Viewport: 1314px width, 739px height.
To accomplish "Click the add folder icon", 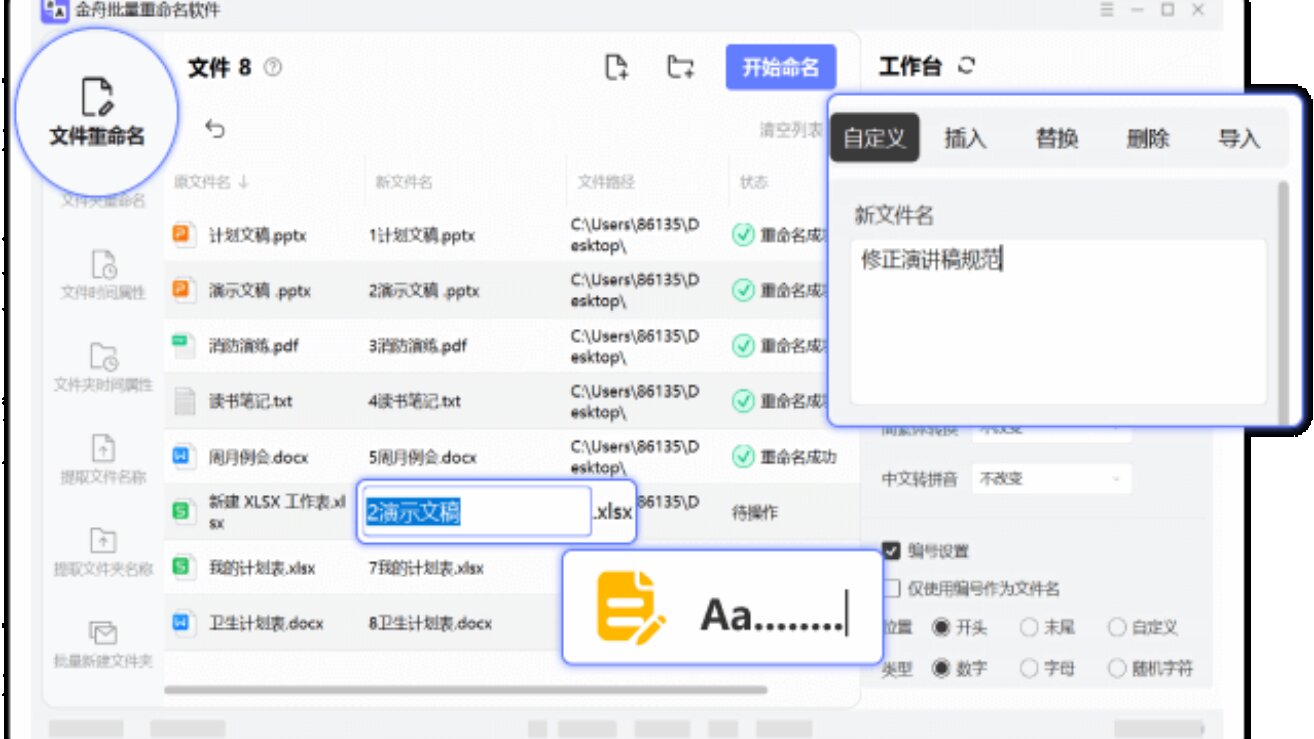I will click(x=679, y=68).
